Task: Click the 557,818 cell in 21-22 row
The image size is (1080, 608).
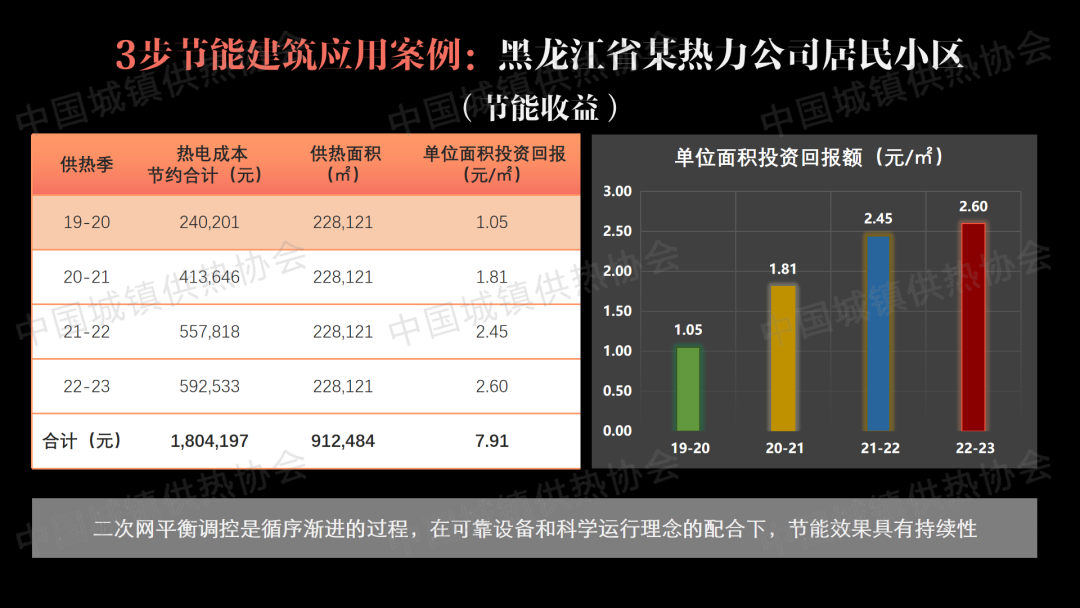Action: point(210,332)
